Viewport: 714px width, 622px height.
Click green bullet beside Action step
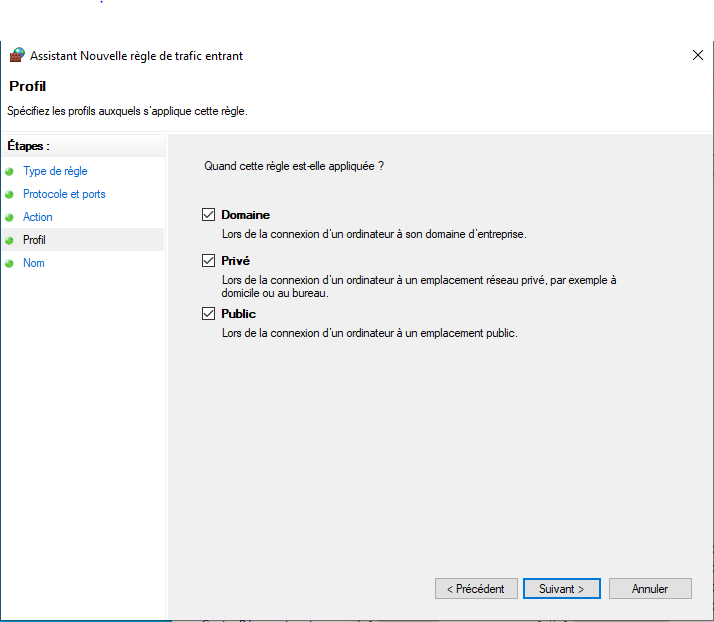[x=9, y=217]
